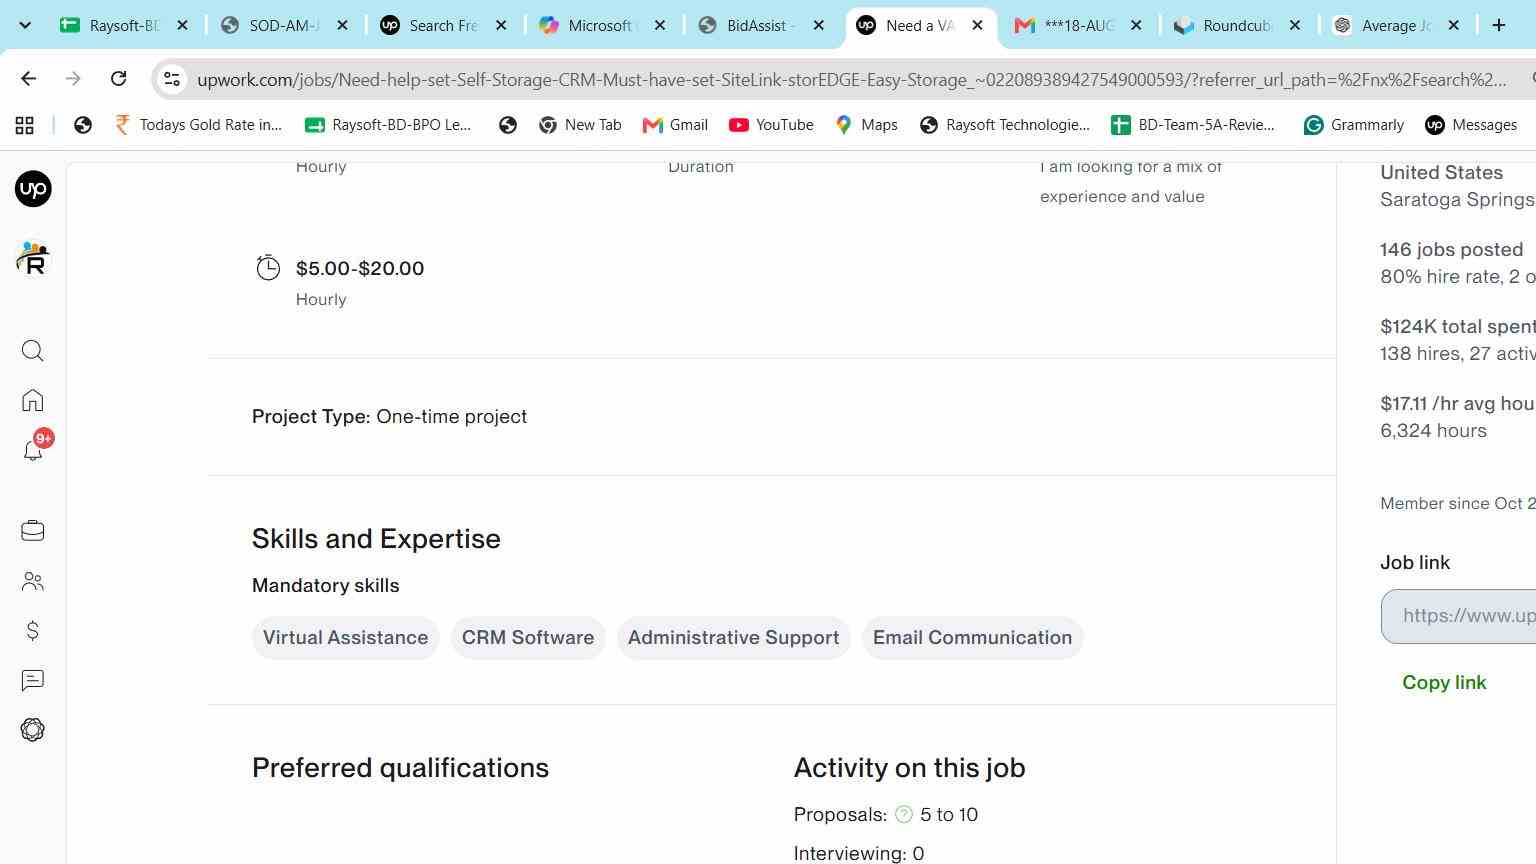Open the Grammarly bookmark
This screenshot has width=1536, height=864.
pyautogui.click(x=1353, y=125)
